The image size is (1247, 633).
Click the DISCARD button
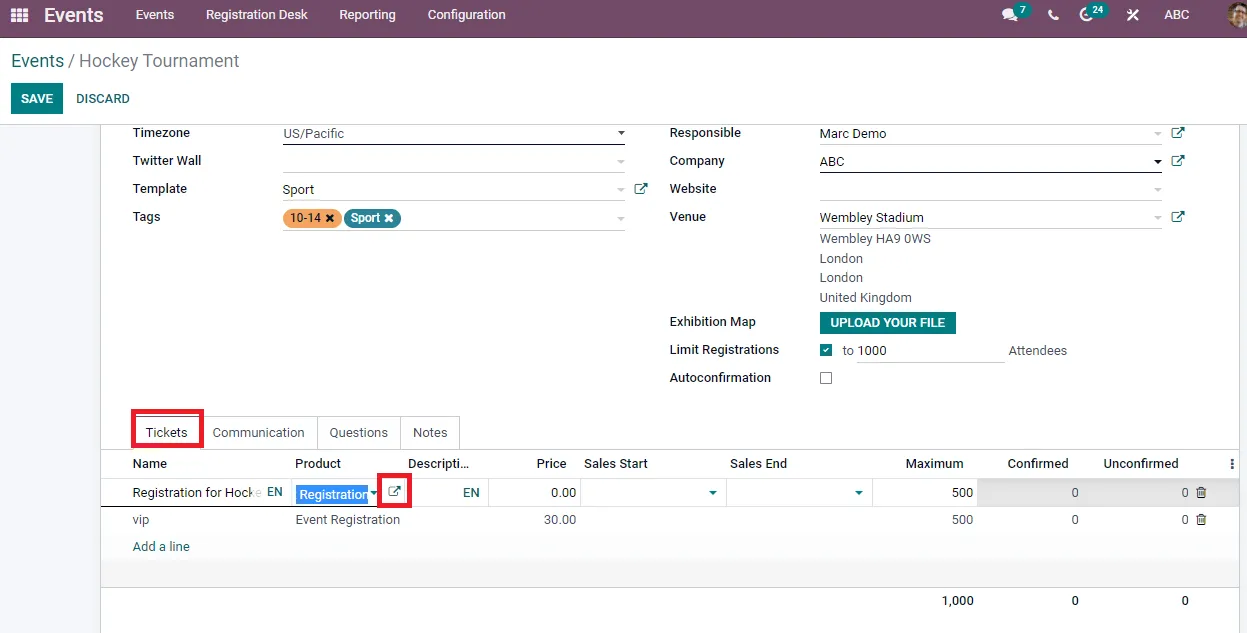click(103, 98)
